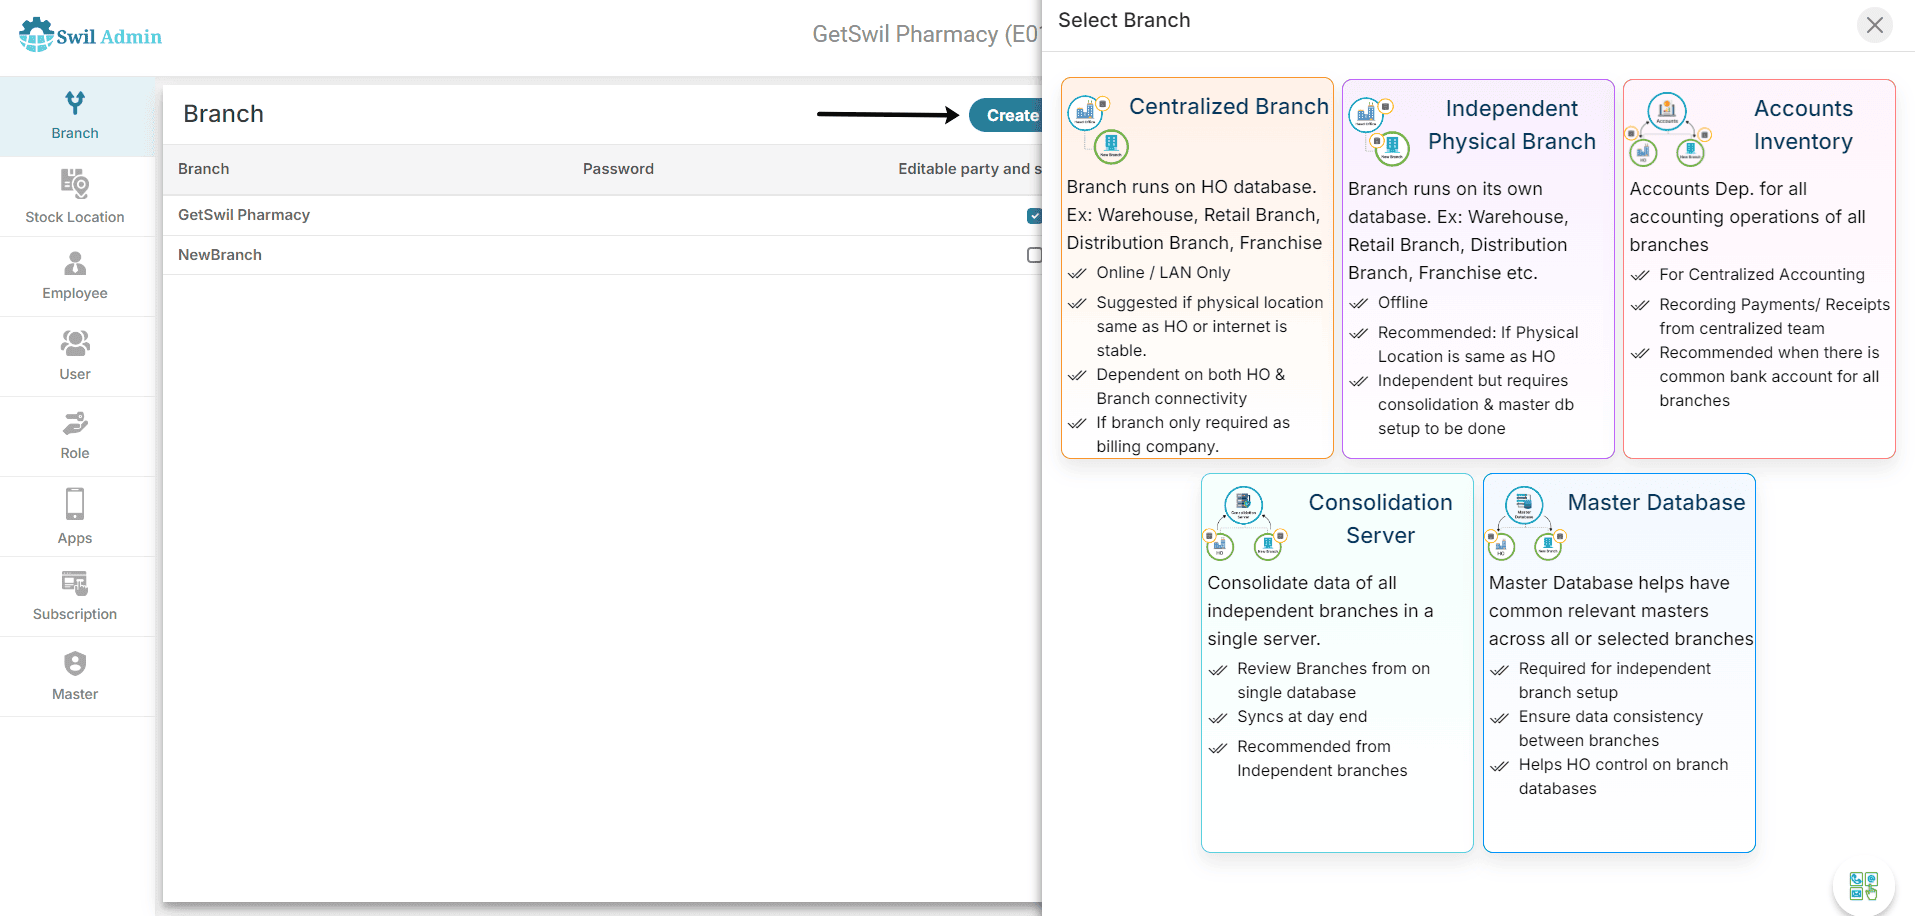Toggle the GetSwil Pharmacy row checkbox
Image resolution: width=1915 pixels, height=916 pixels.
[x=1034, y=215]
